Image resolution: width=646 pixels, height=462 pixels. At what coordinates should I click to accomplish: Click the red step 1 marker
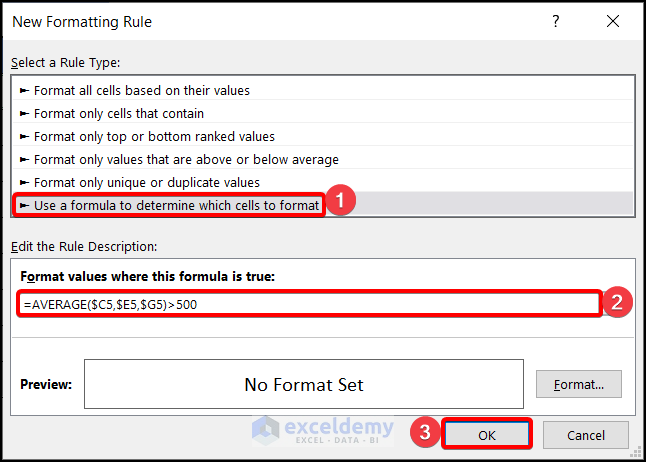click(x=342, y=201)
